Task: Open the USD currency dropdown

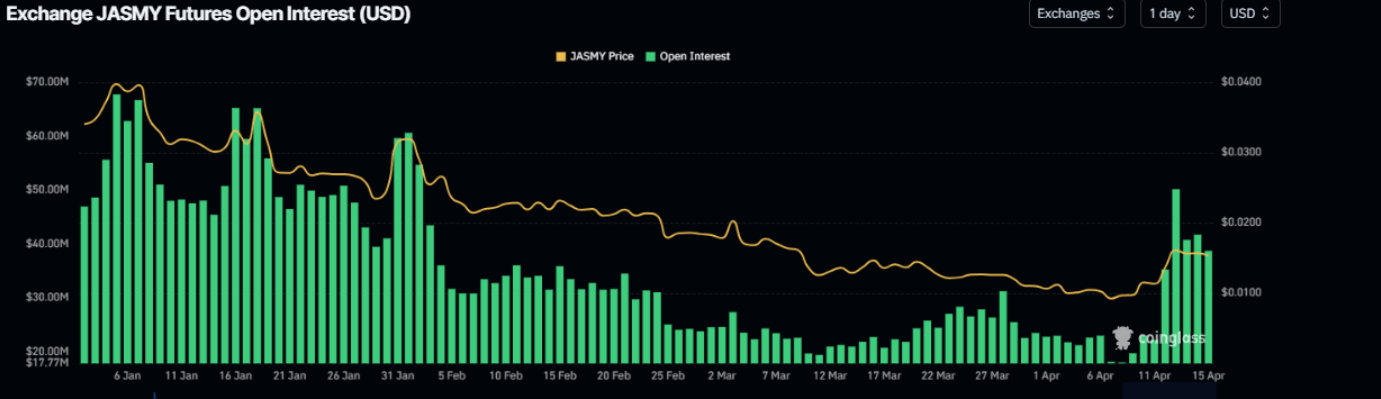Action: tap(1250, 14)
